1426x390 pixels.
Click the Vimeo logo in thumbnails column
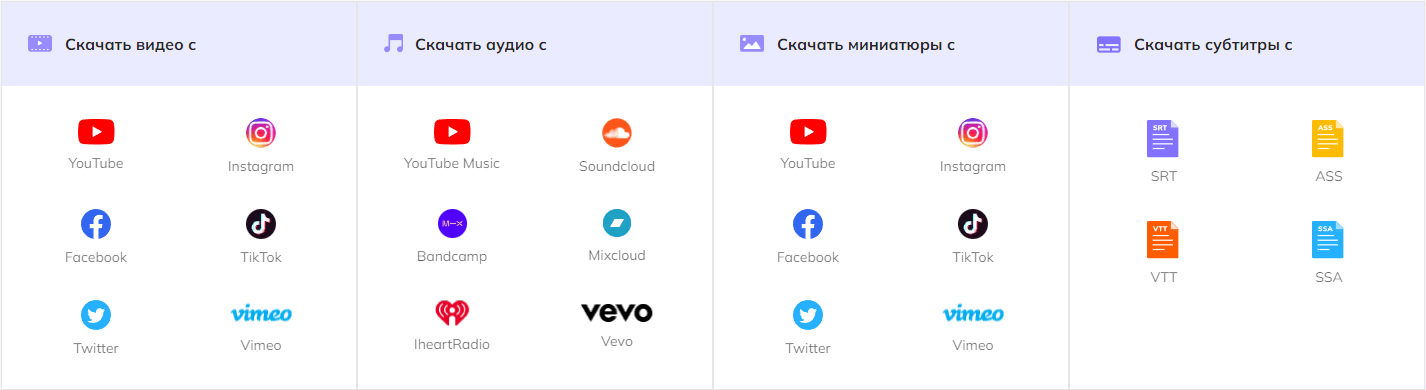[973, 314]
